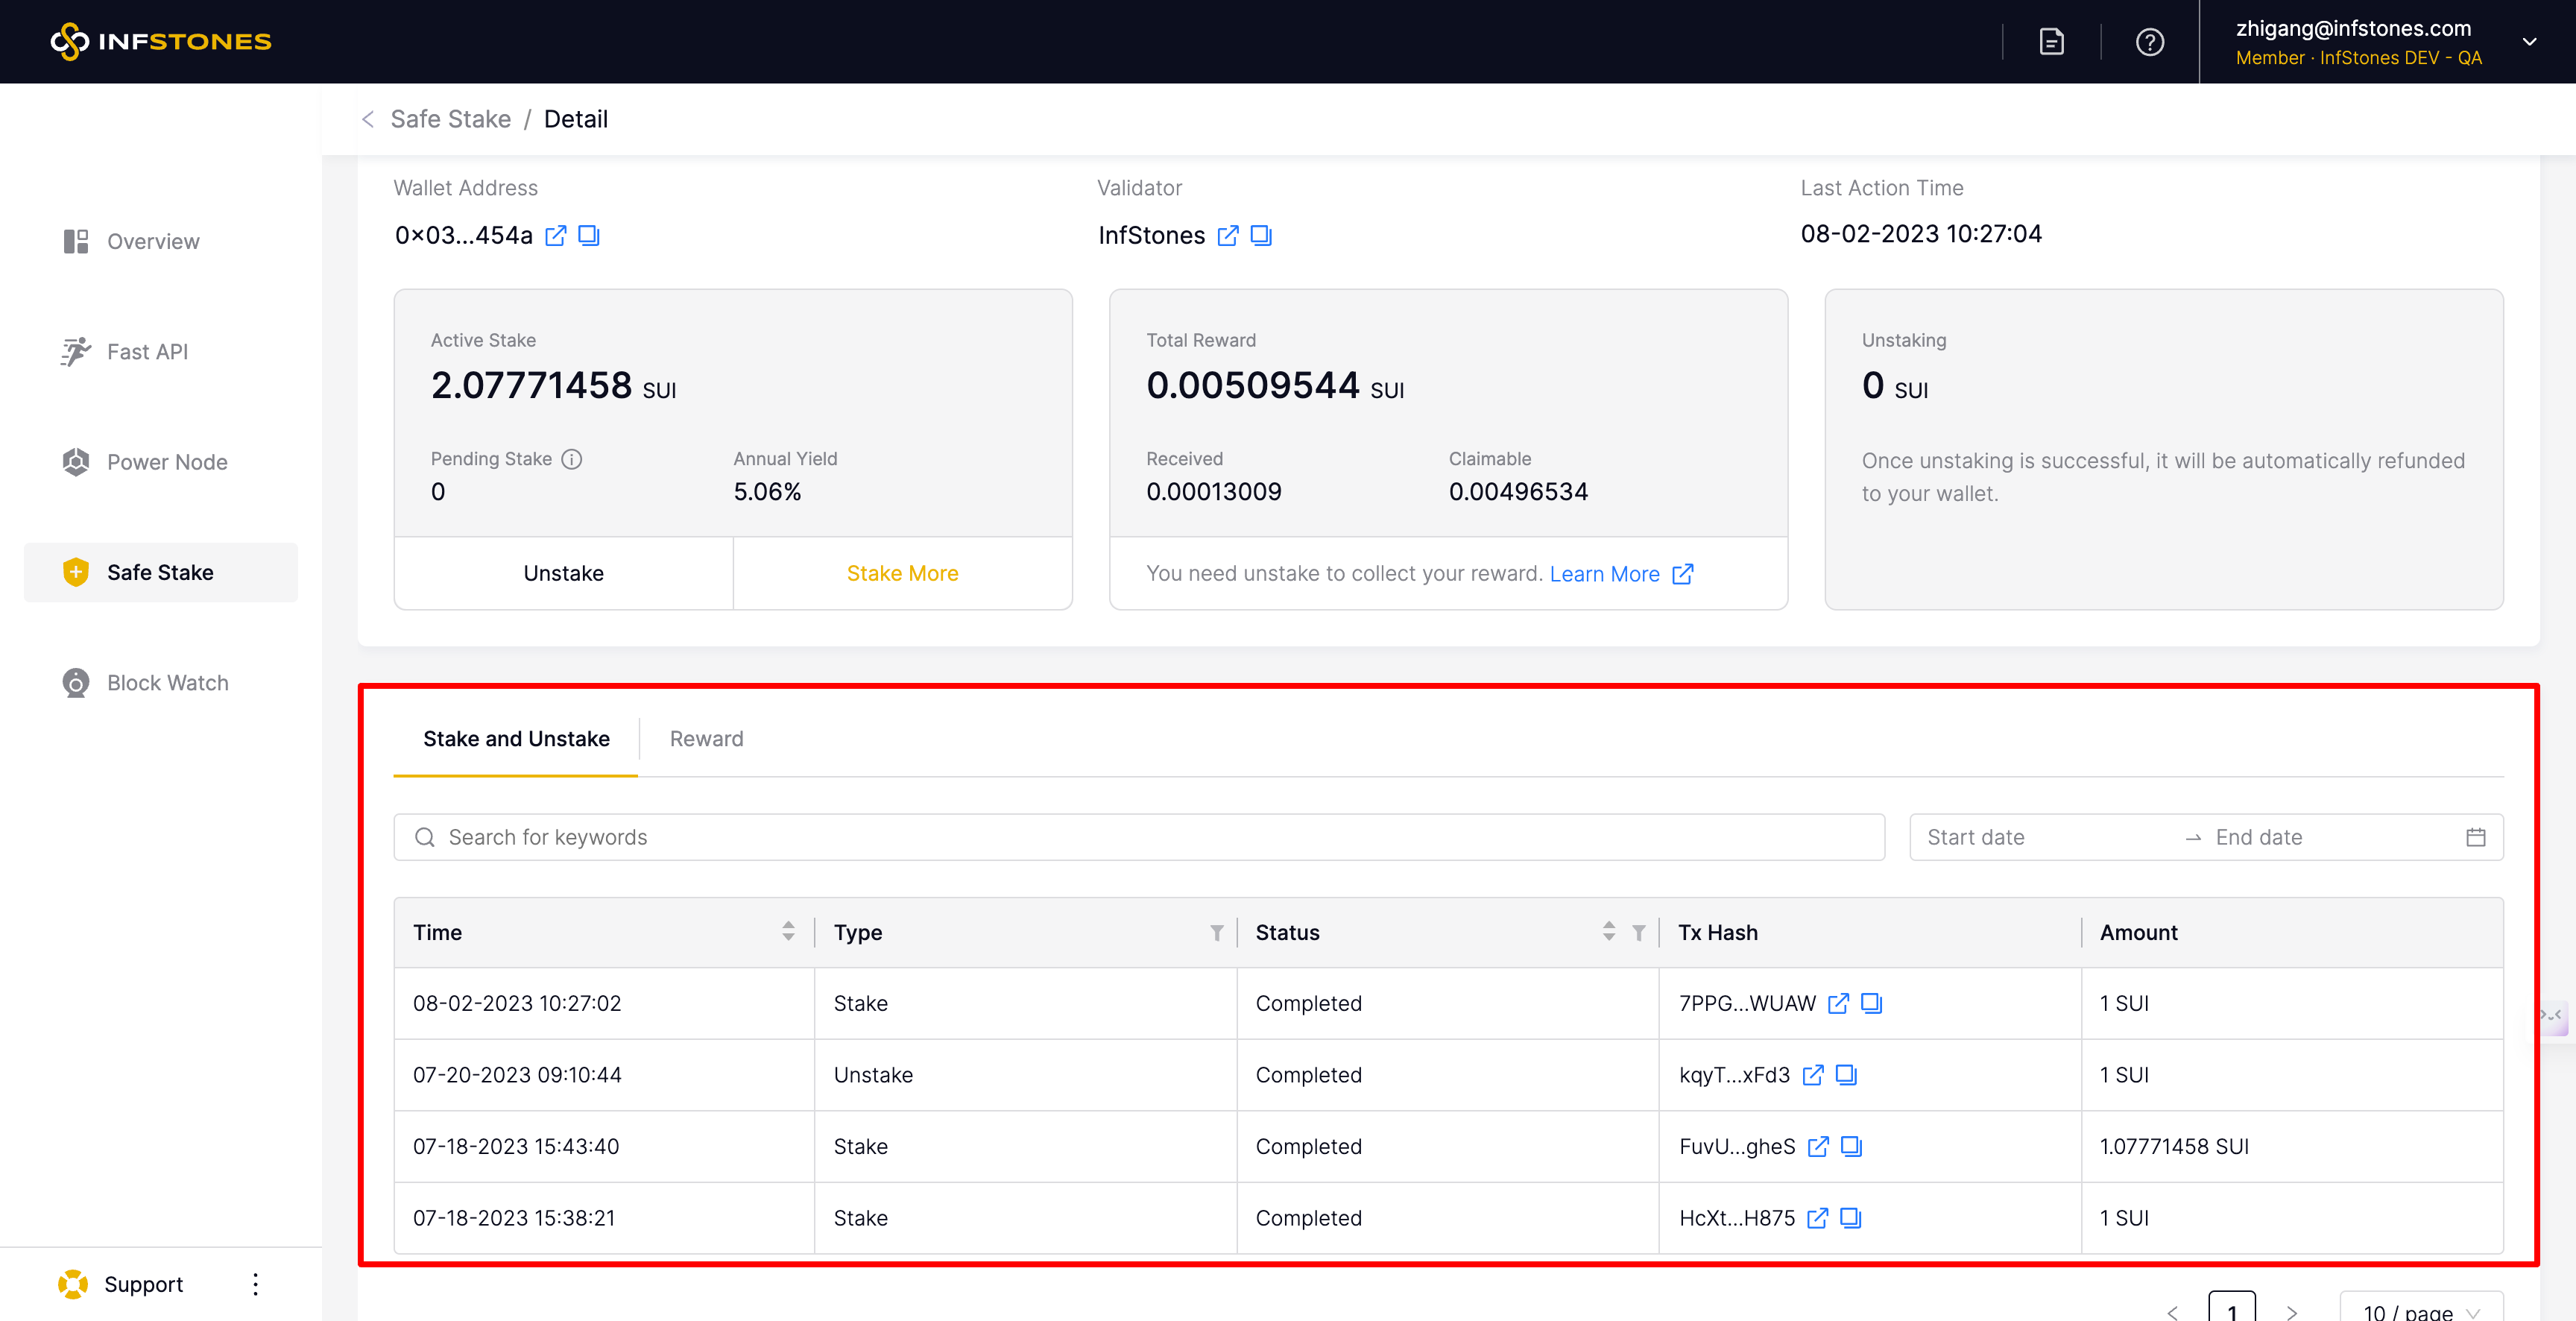This screenshot has width=2576, height=1321.
Task: Click the Unstake button
Action: [563, 573]
